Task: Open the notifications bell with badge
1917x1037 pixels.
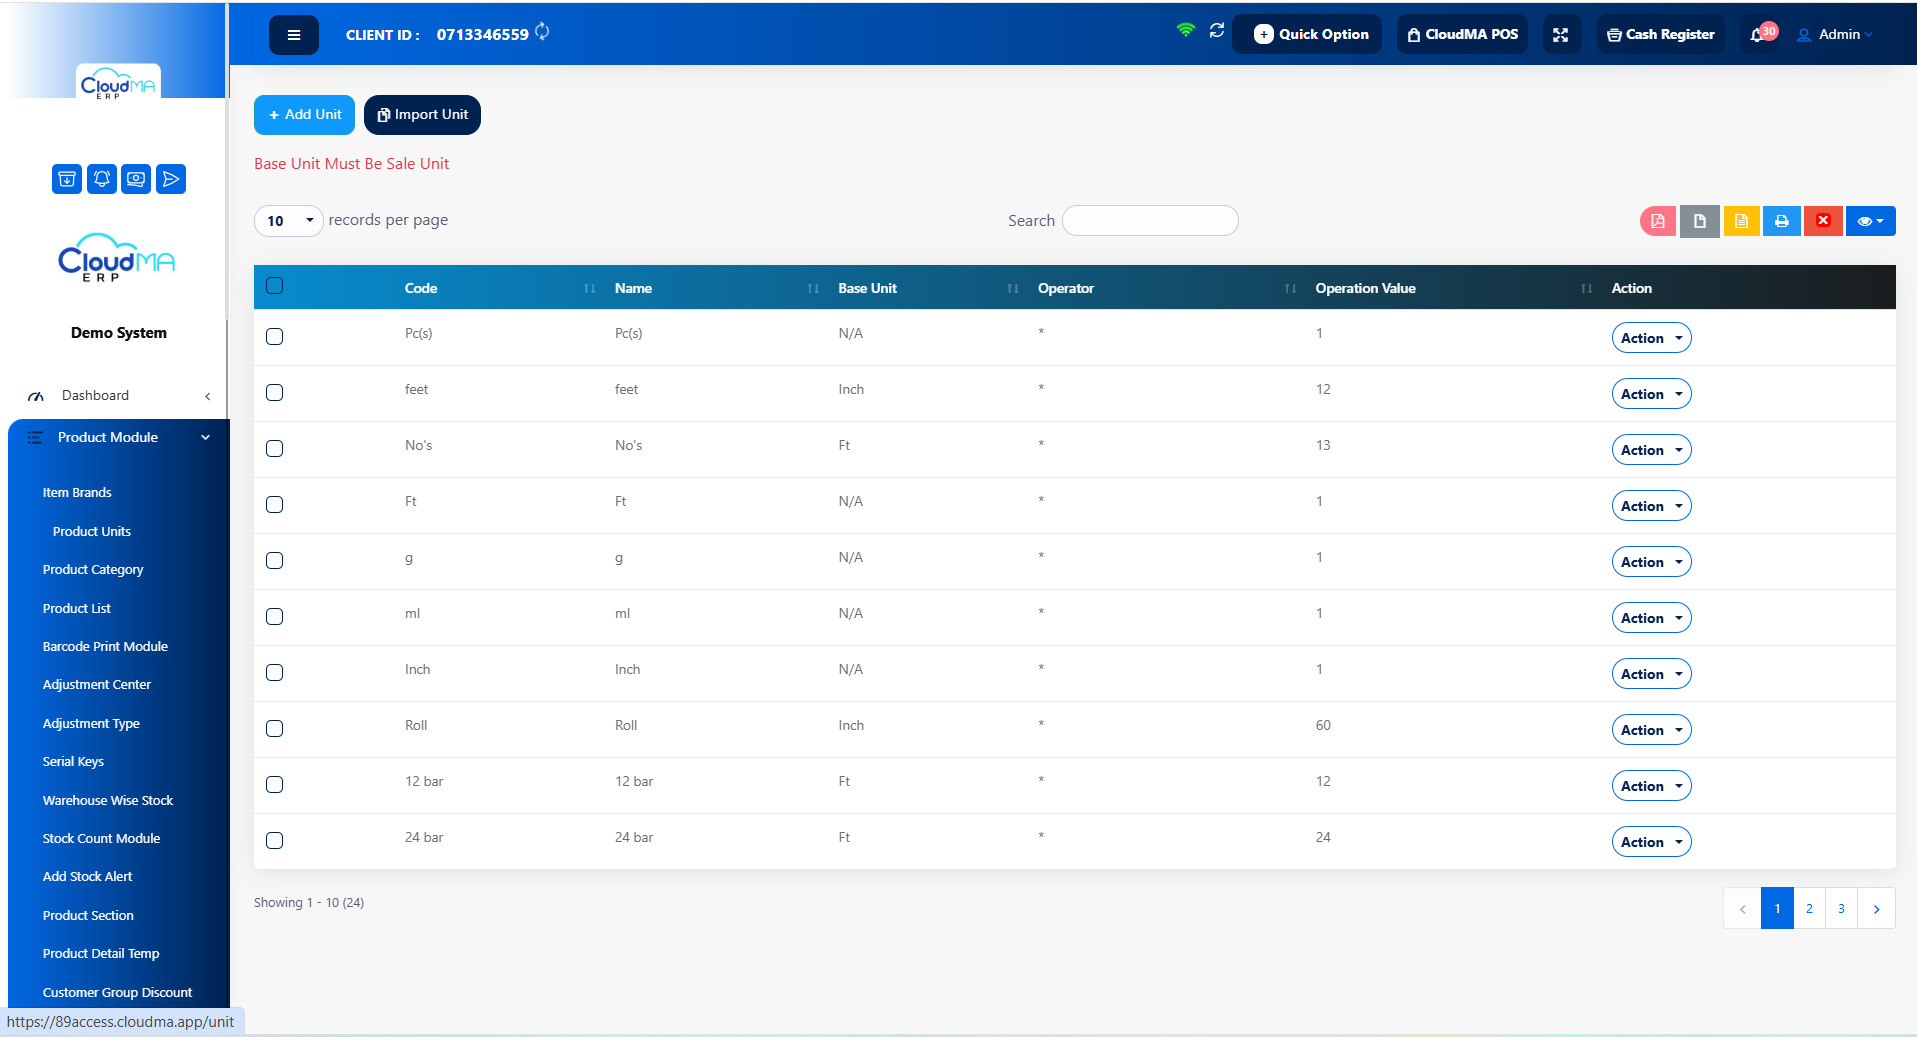Action: 1762,34
